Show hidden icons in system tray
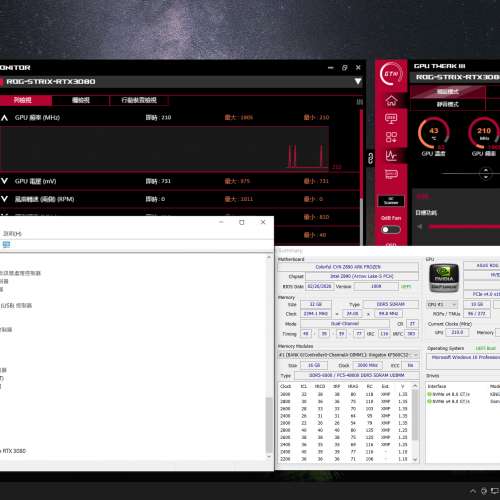The image size is (500, 500). 473,491
